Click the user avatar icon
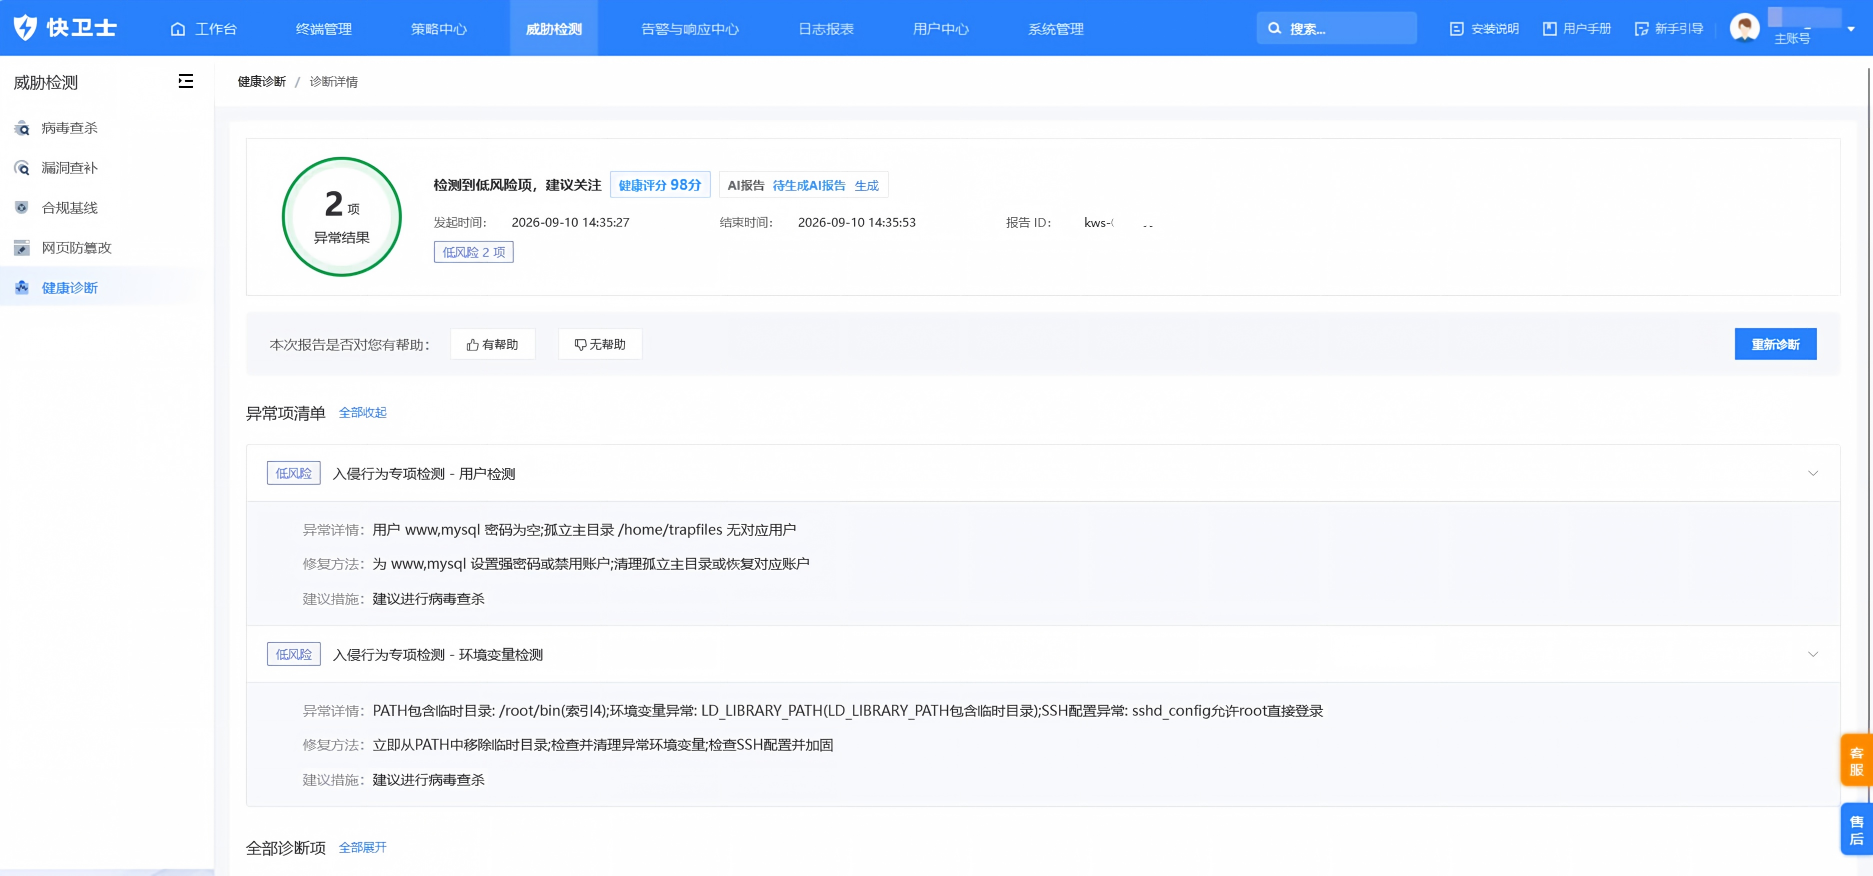The width and height of the screenshot is (1873, 876). coord(1745,28)
